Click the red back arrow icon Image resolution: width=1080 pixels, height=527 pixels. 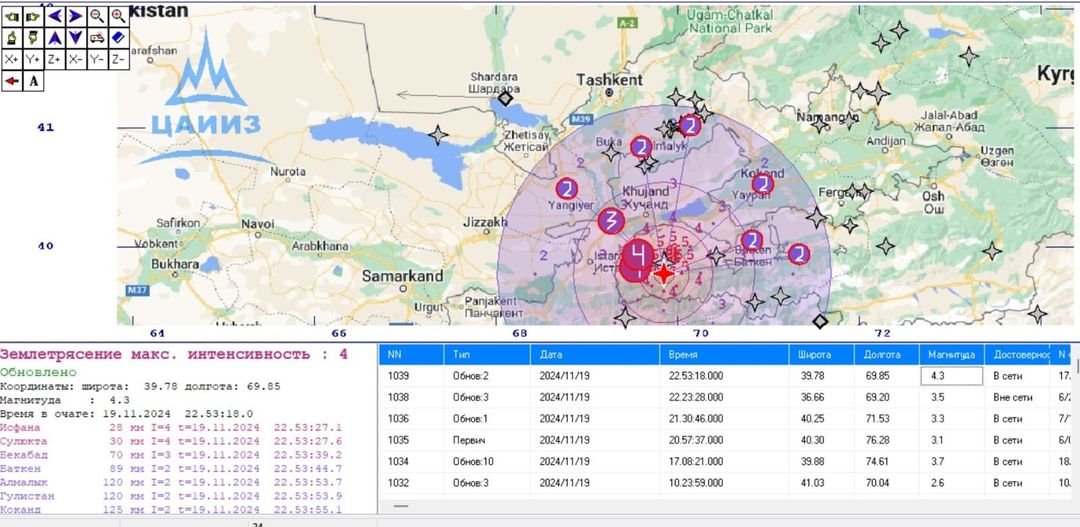coord(12,81)
